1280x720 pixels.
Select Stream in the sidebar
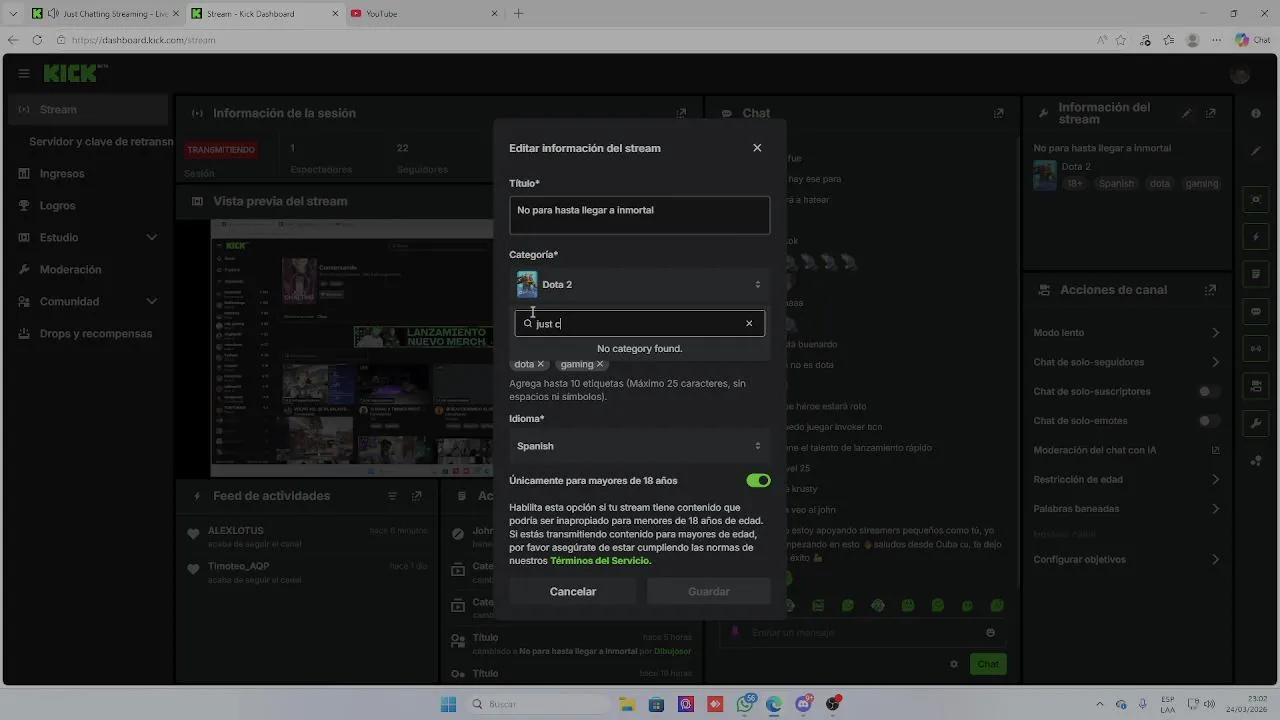click(88, 109)
